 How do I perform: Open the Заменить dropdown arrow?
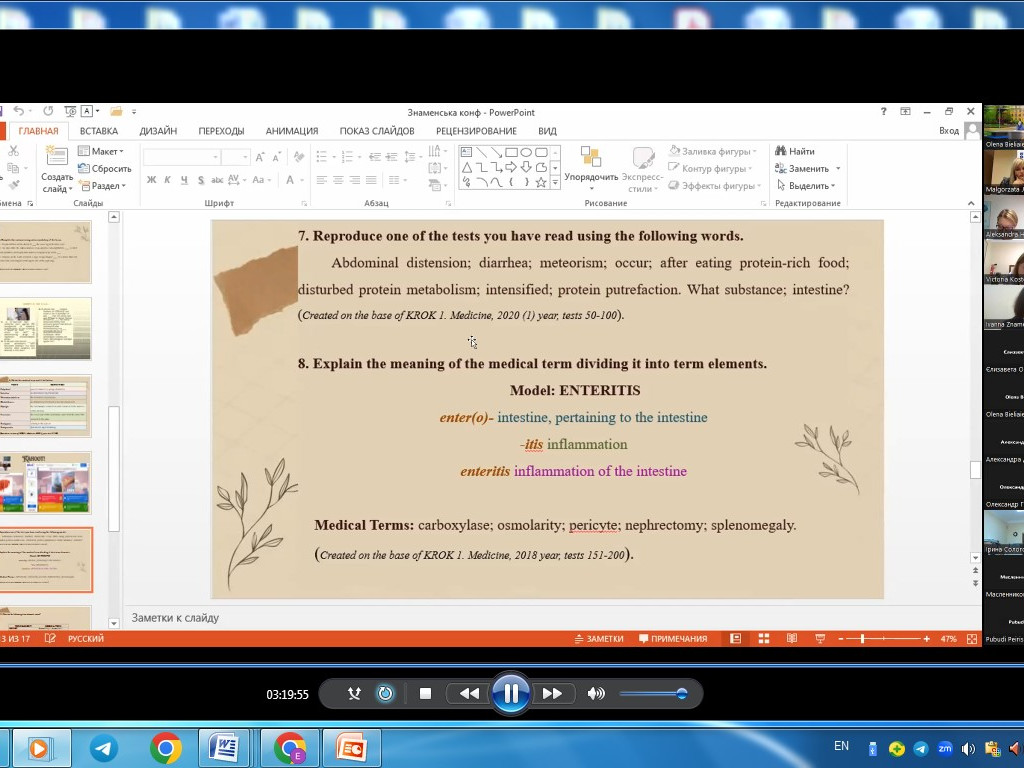click(x=838, y=168)
